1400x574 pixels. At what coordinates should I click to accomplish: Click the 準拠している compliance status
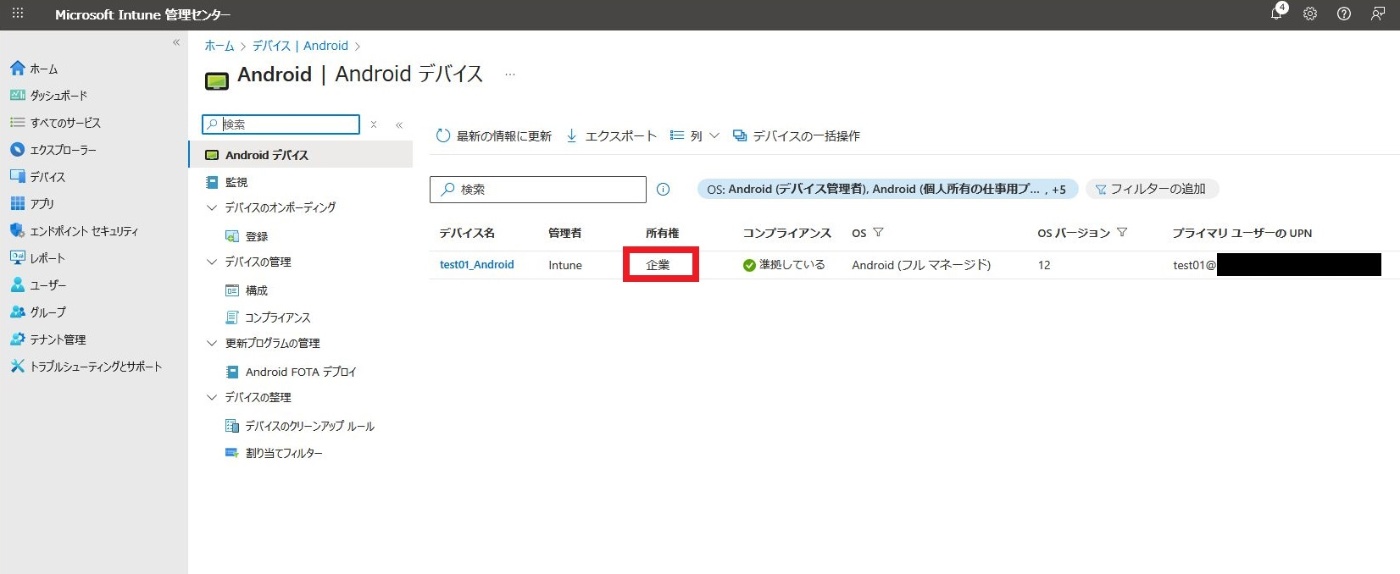pyautogui.click(x=784, y=265)
